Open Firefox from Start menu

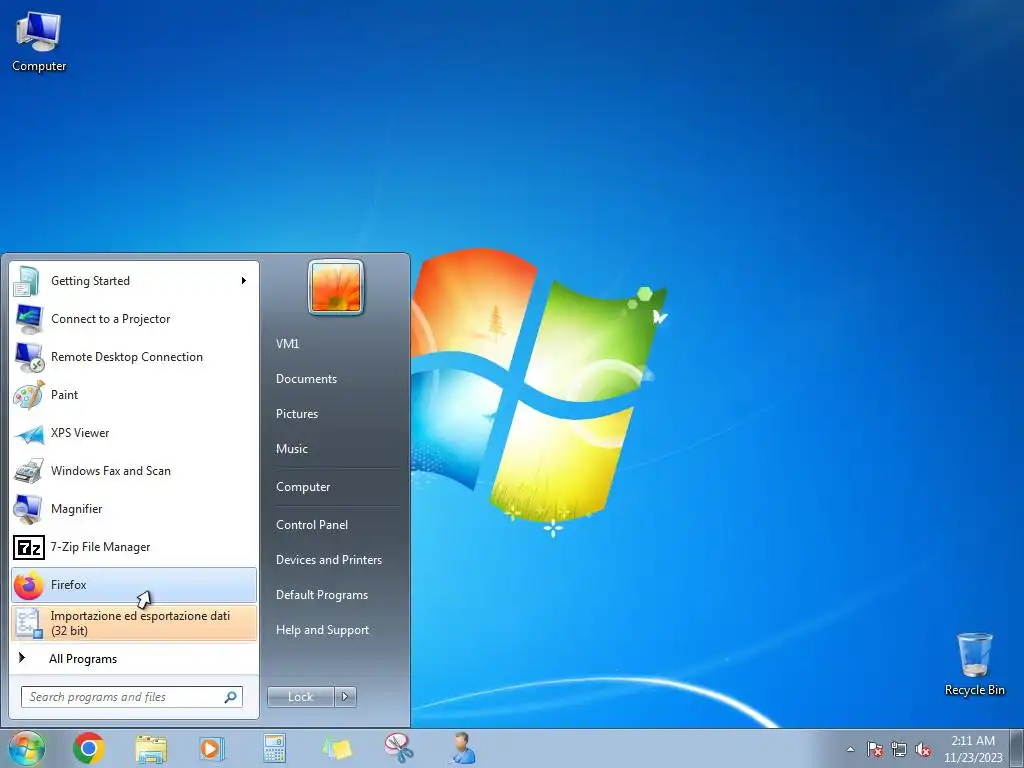134,584
